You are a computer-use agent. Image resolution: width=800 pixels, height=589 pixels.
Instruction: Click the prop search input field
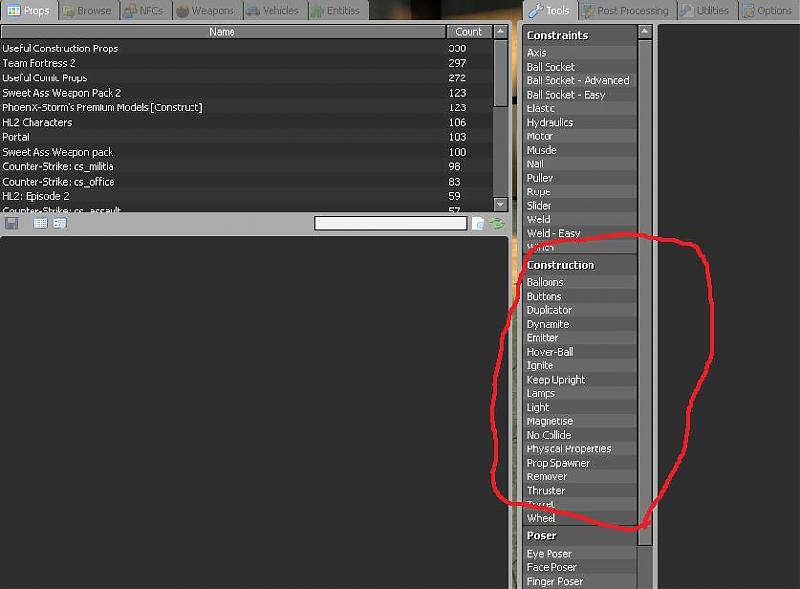pos(390,223)
